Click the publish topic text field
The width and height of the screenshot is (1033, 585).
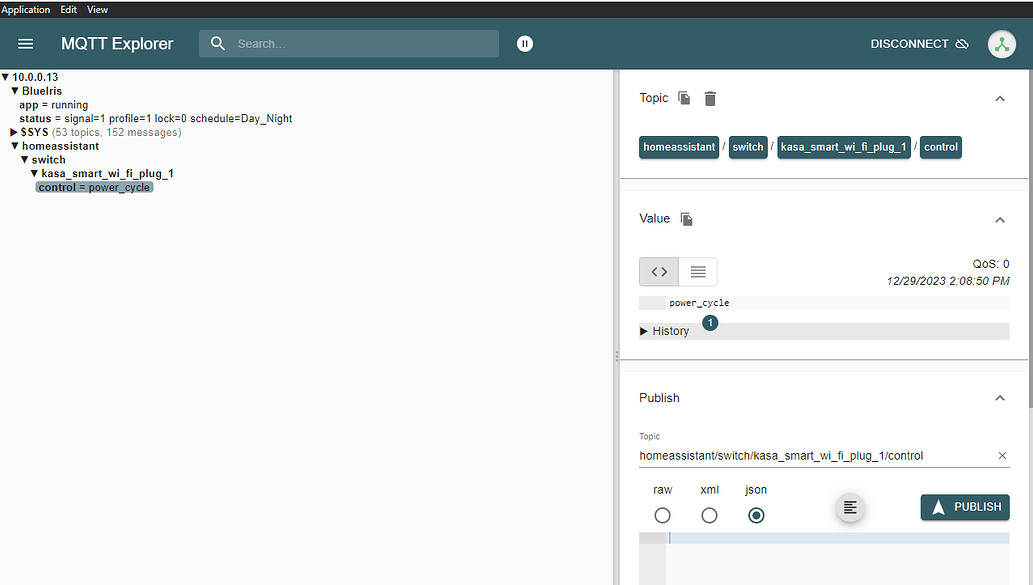(x=816, y=455)
